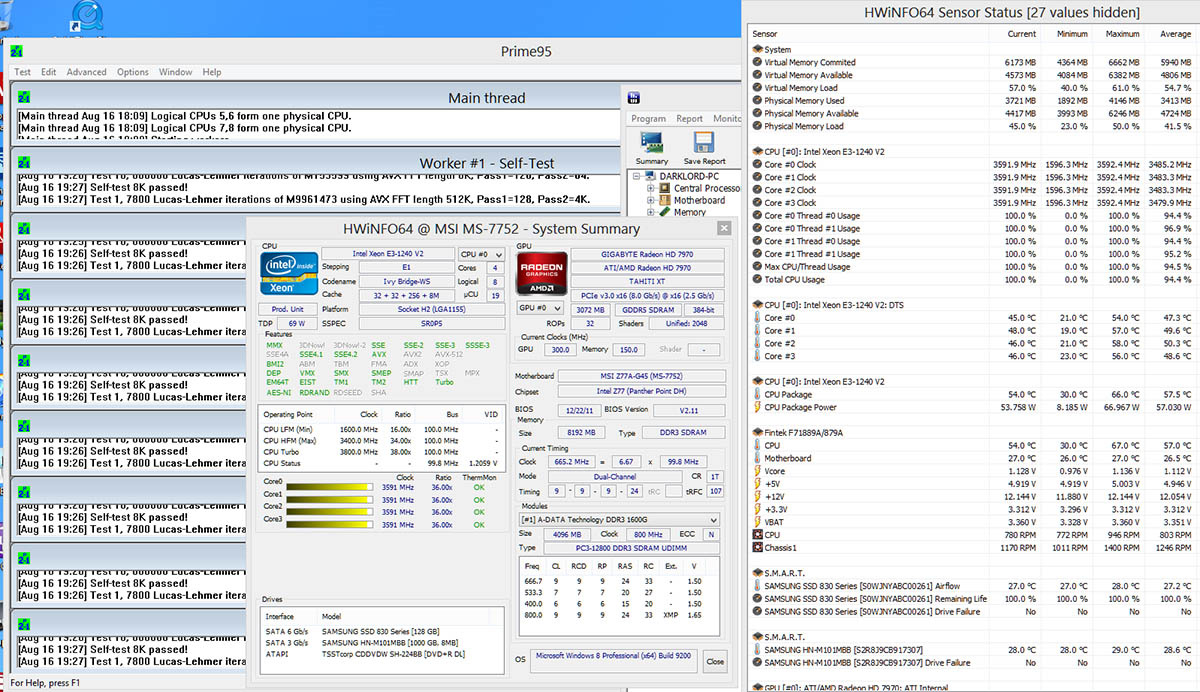Collapse the DARKLORD-PC tree node
Viewport: 1200px width, 692px height.
(635, 175)
